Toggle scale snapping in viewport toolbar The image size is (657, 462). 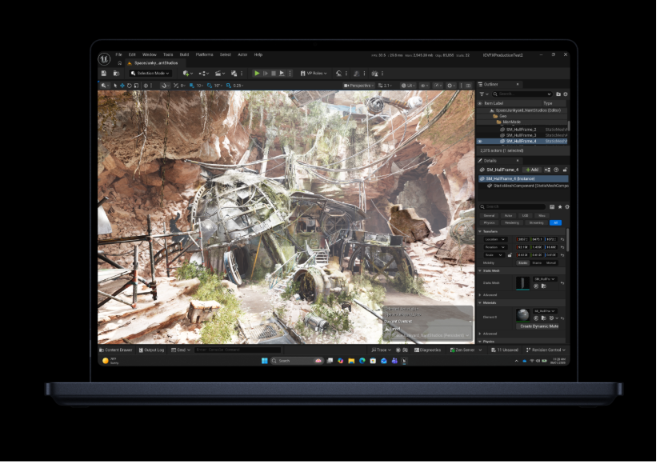tap(228, 85)
